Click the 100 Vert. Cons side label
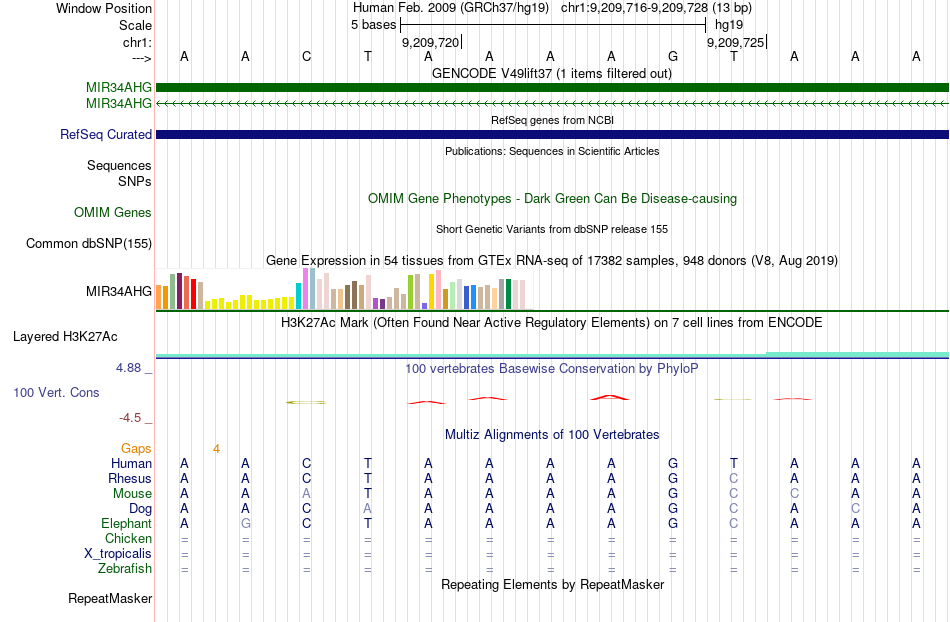Image resolution: width=950 pixels, height=622 pixels. [56, 392]
